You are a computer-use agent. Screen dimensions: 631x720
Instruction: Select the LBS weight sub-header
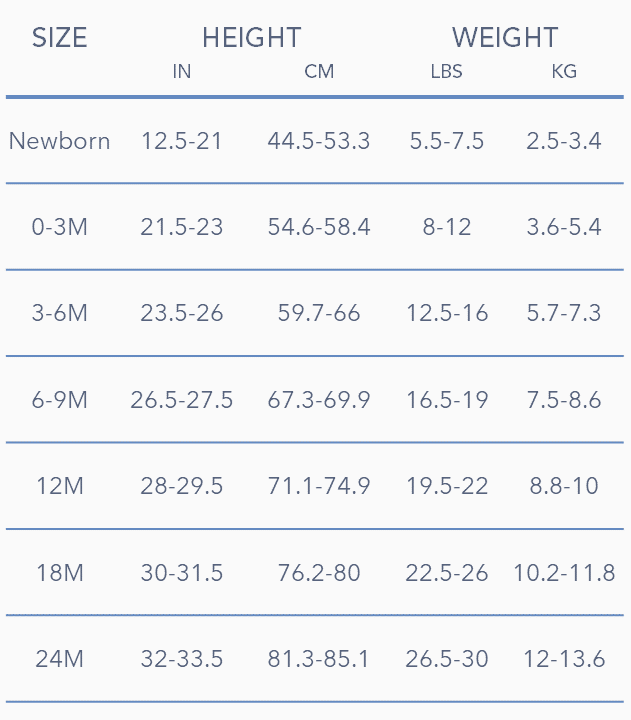click(x=446, y=72)
